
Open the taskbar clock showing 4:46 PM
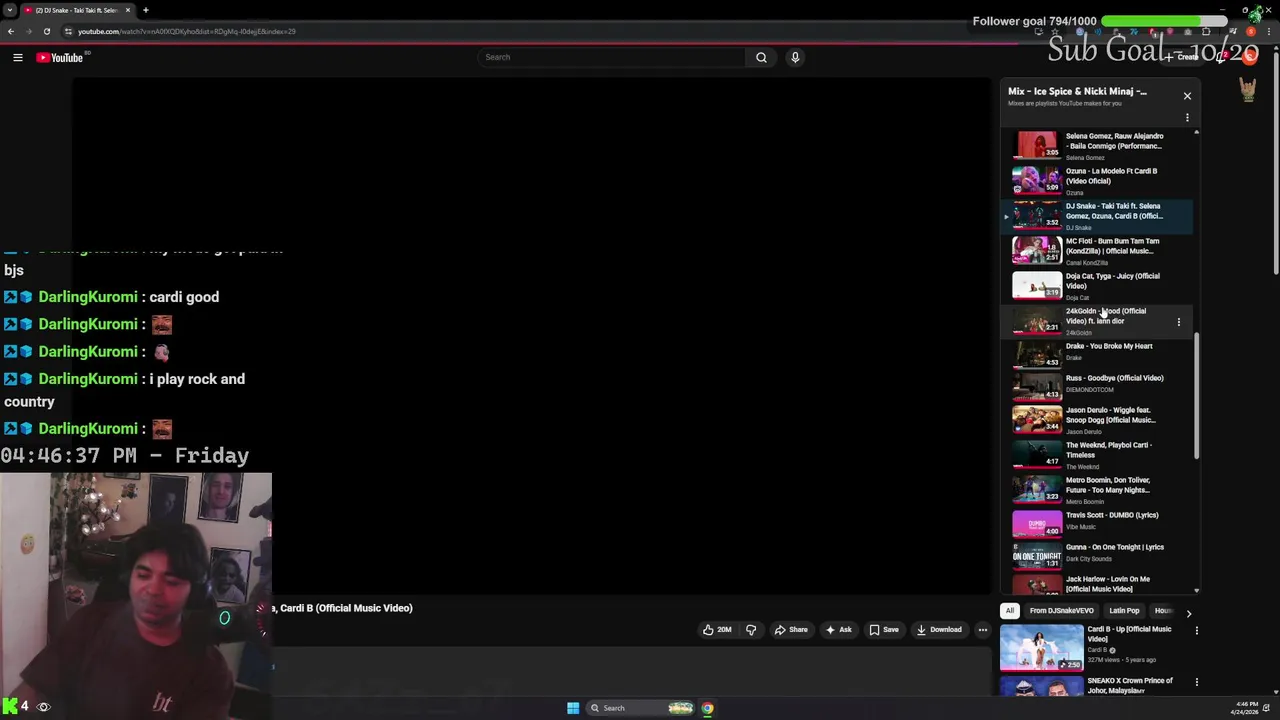coord(1246,708)
